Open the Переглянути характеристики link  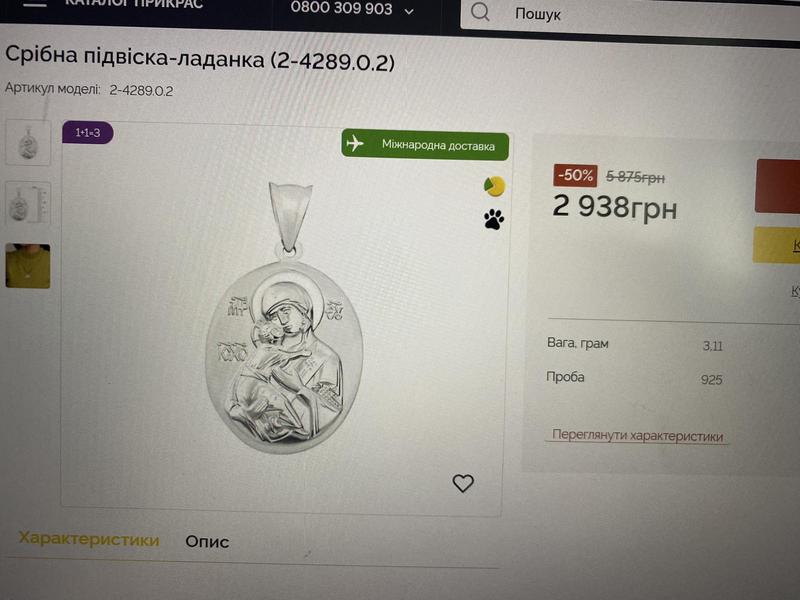pyautogui.click(x=637, y=436)
